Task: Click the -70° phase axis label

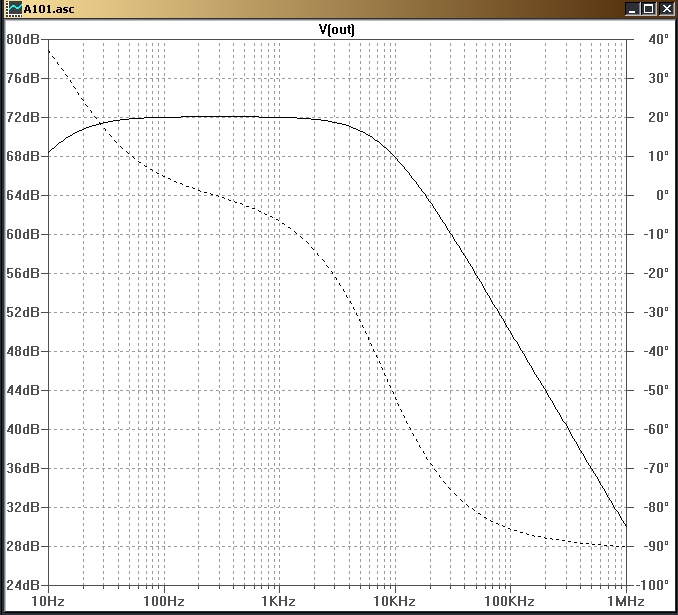Action: 656,468
